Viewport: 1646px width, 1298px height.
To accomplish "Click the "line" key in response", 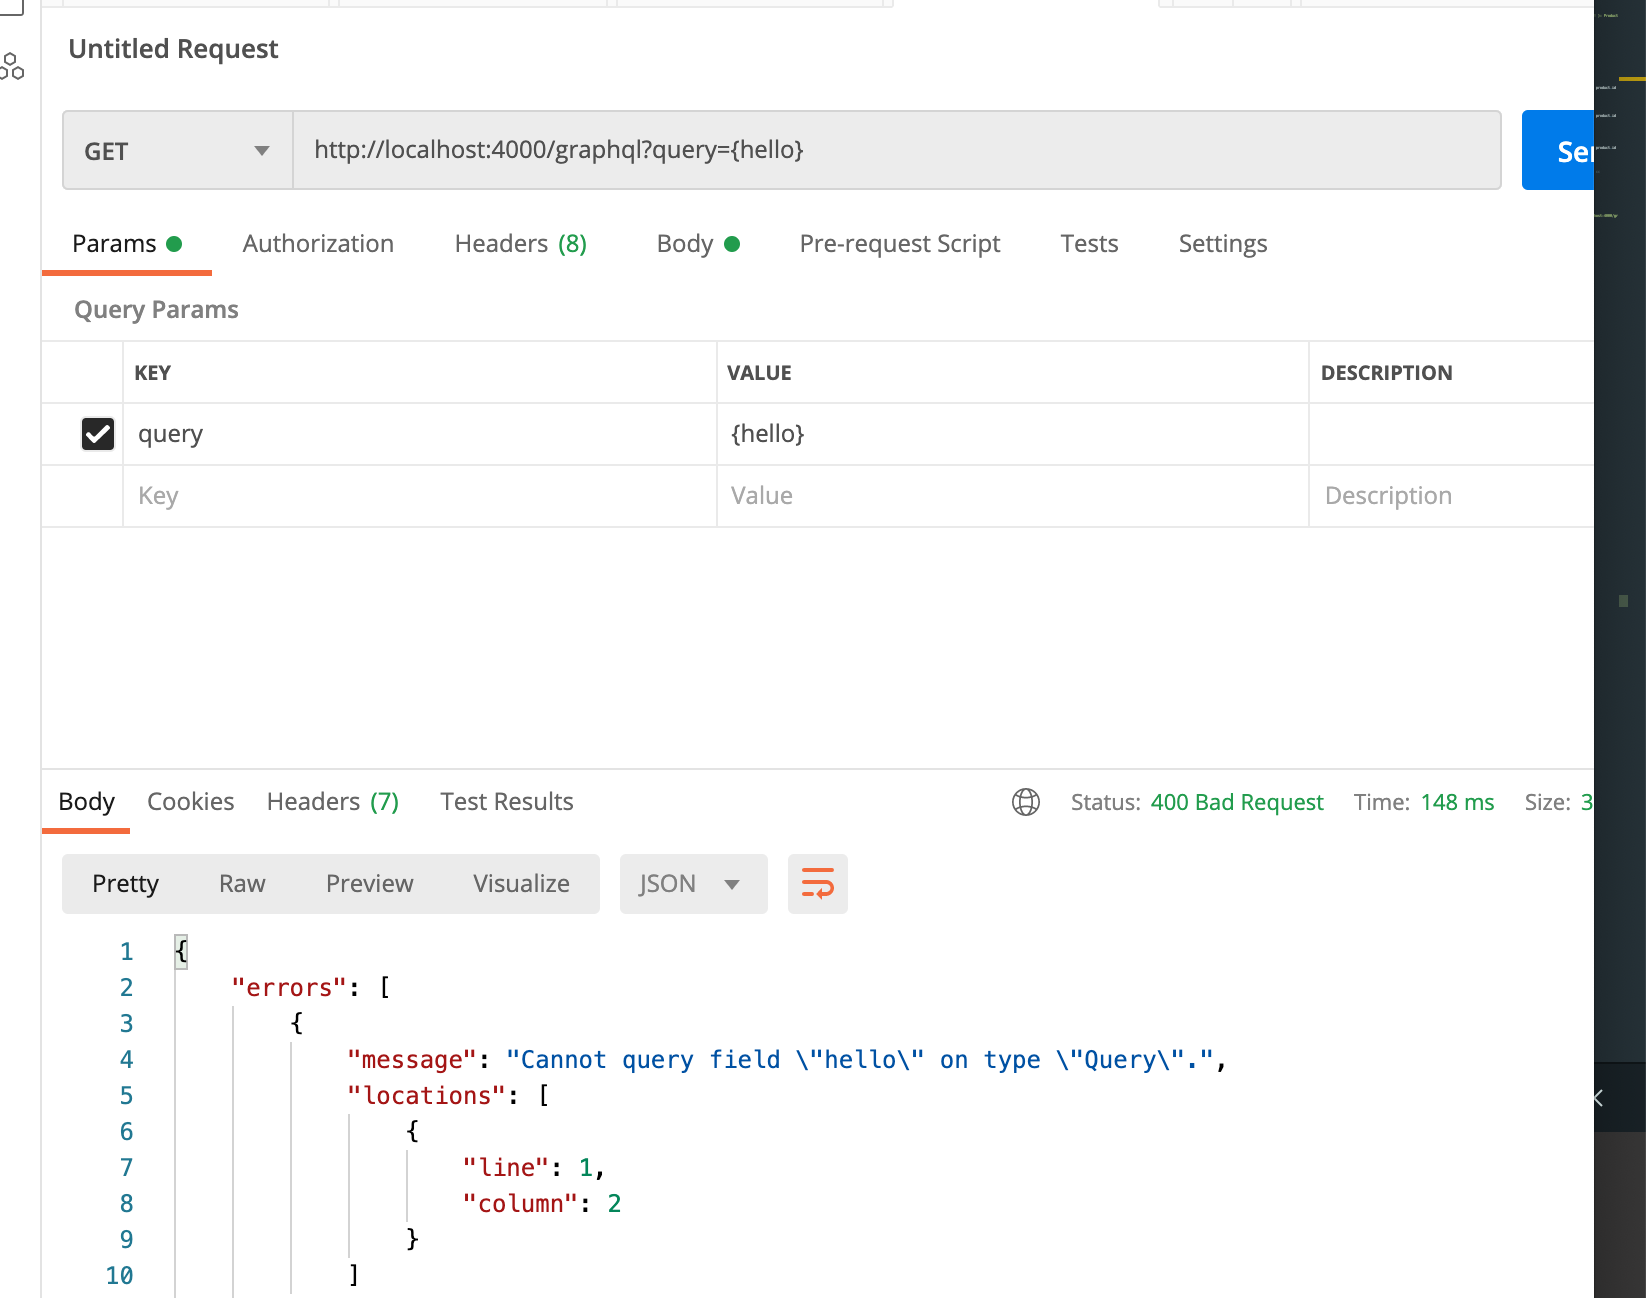I will [507, 1168].
